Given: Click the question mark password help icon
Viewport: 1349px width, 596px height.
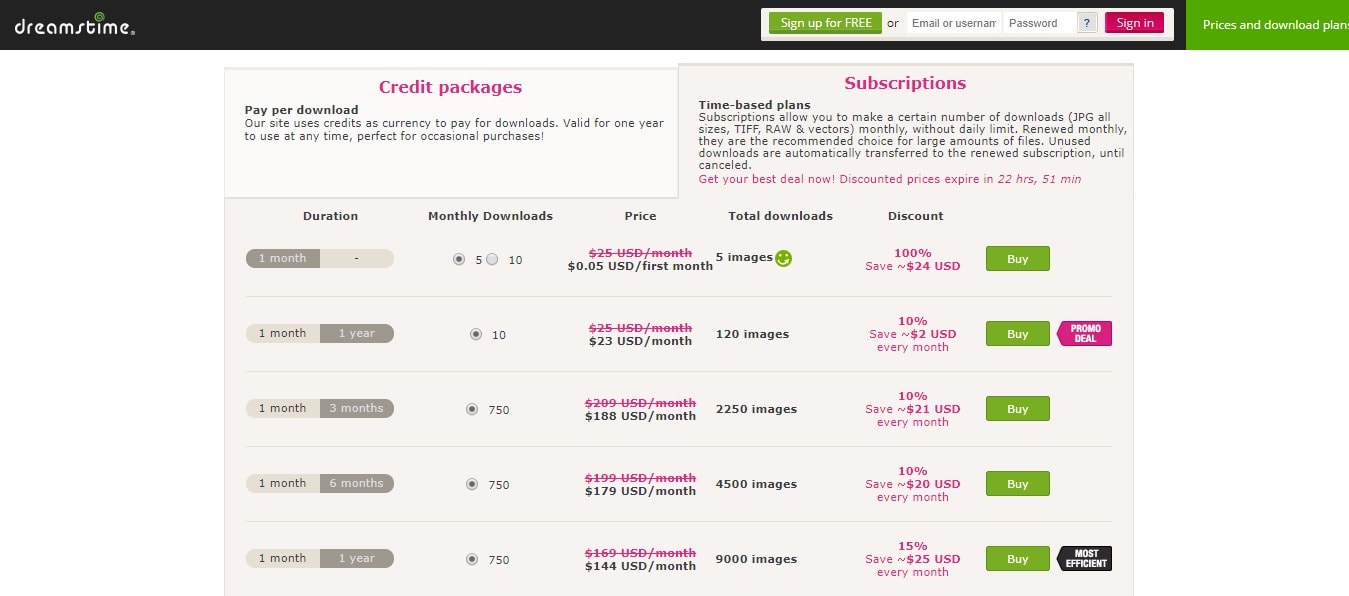Looking at the screenshot, I should 1088,23.
